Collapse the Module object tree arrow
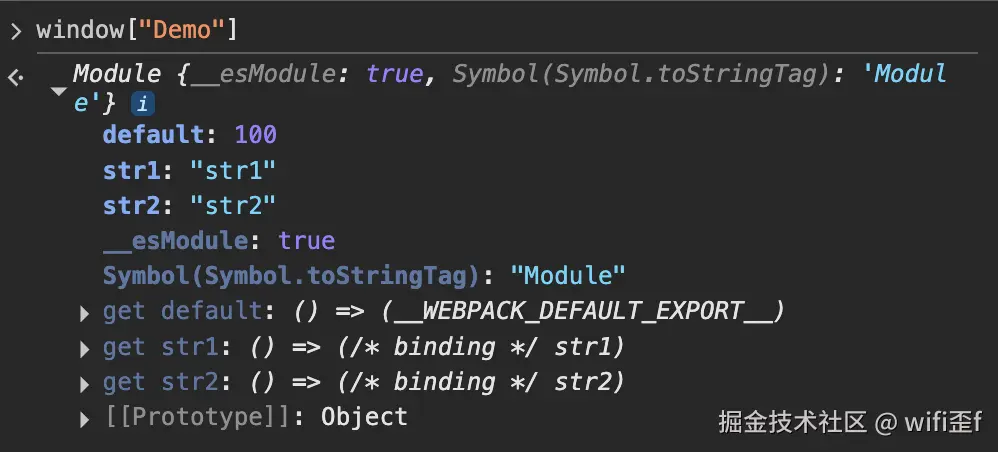This screenshot has width=998, height=452. pyautogui.click(x=59, y=91)
